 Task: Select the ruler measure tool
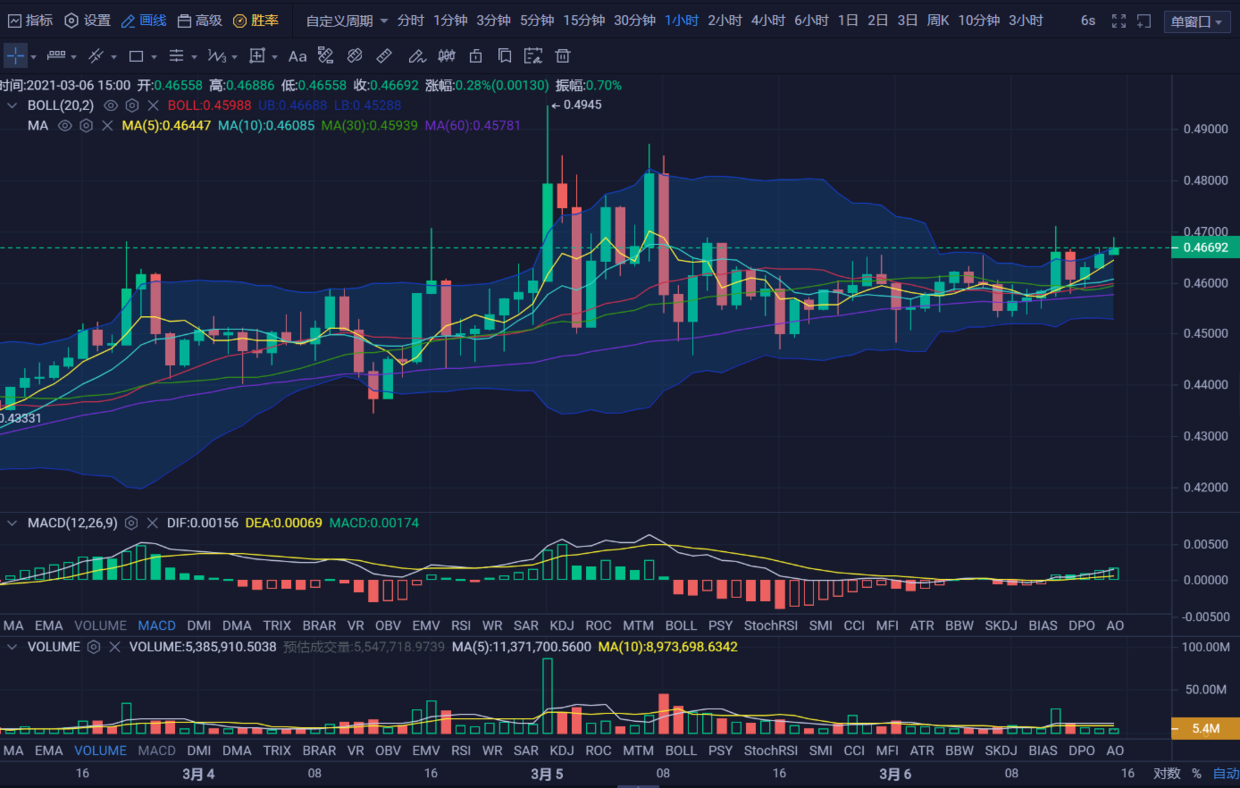tap(383, 56)
